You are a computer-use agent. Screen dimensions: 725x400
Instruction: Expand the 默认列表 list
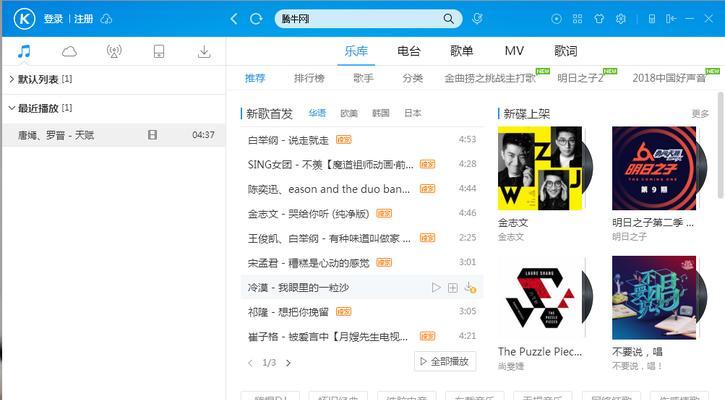tap(11, 79)
